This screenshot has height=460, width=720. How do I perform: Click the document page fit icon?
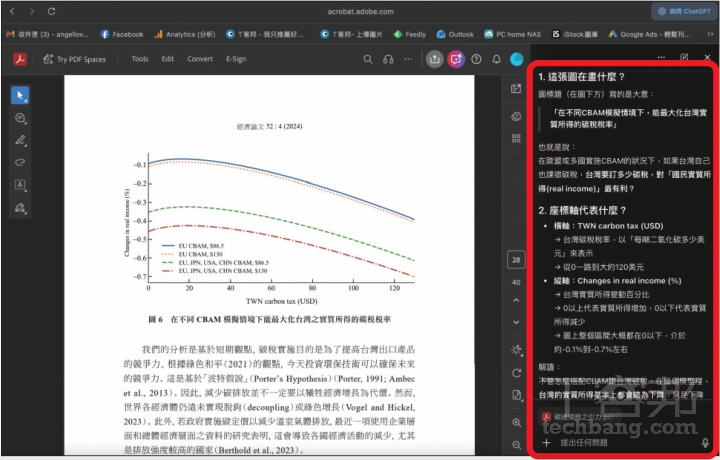[516, 395]
